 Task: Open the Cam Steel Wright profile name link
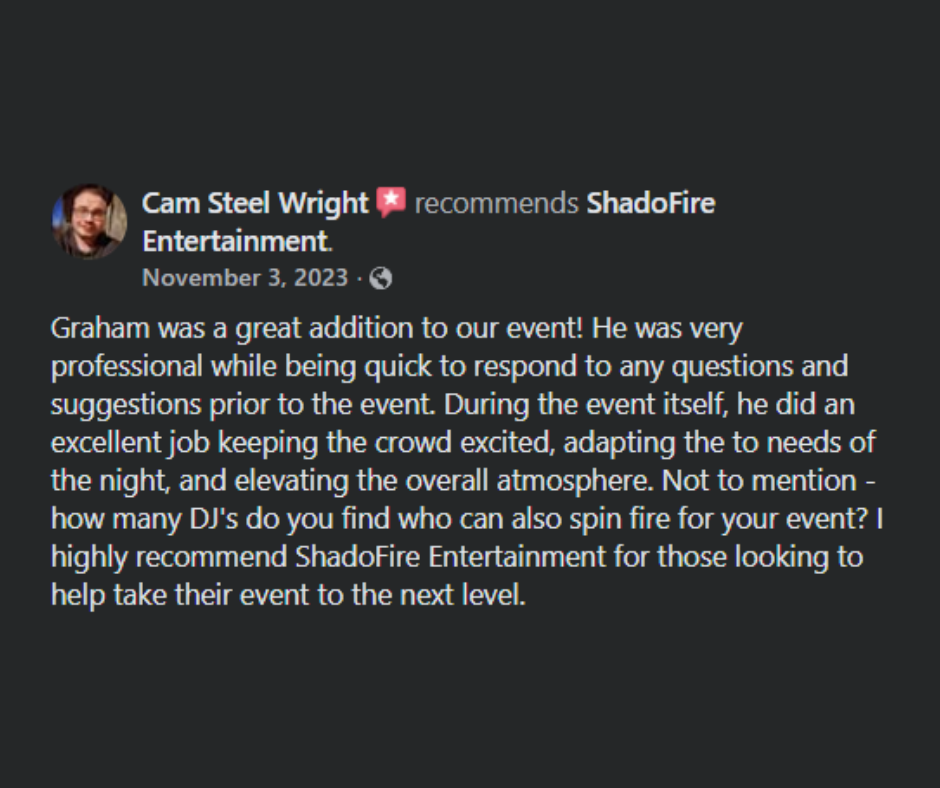tap(255, 203)
